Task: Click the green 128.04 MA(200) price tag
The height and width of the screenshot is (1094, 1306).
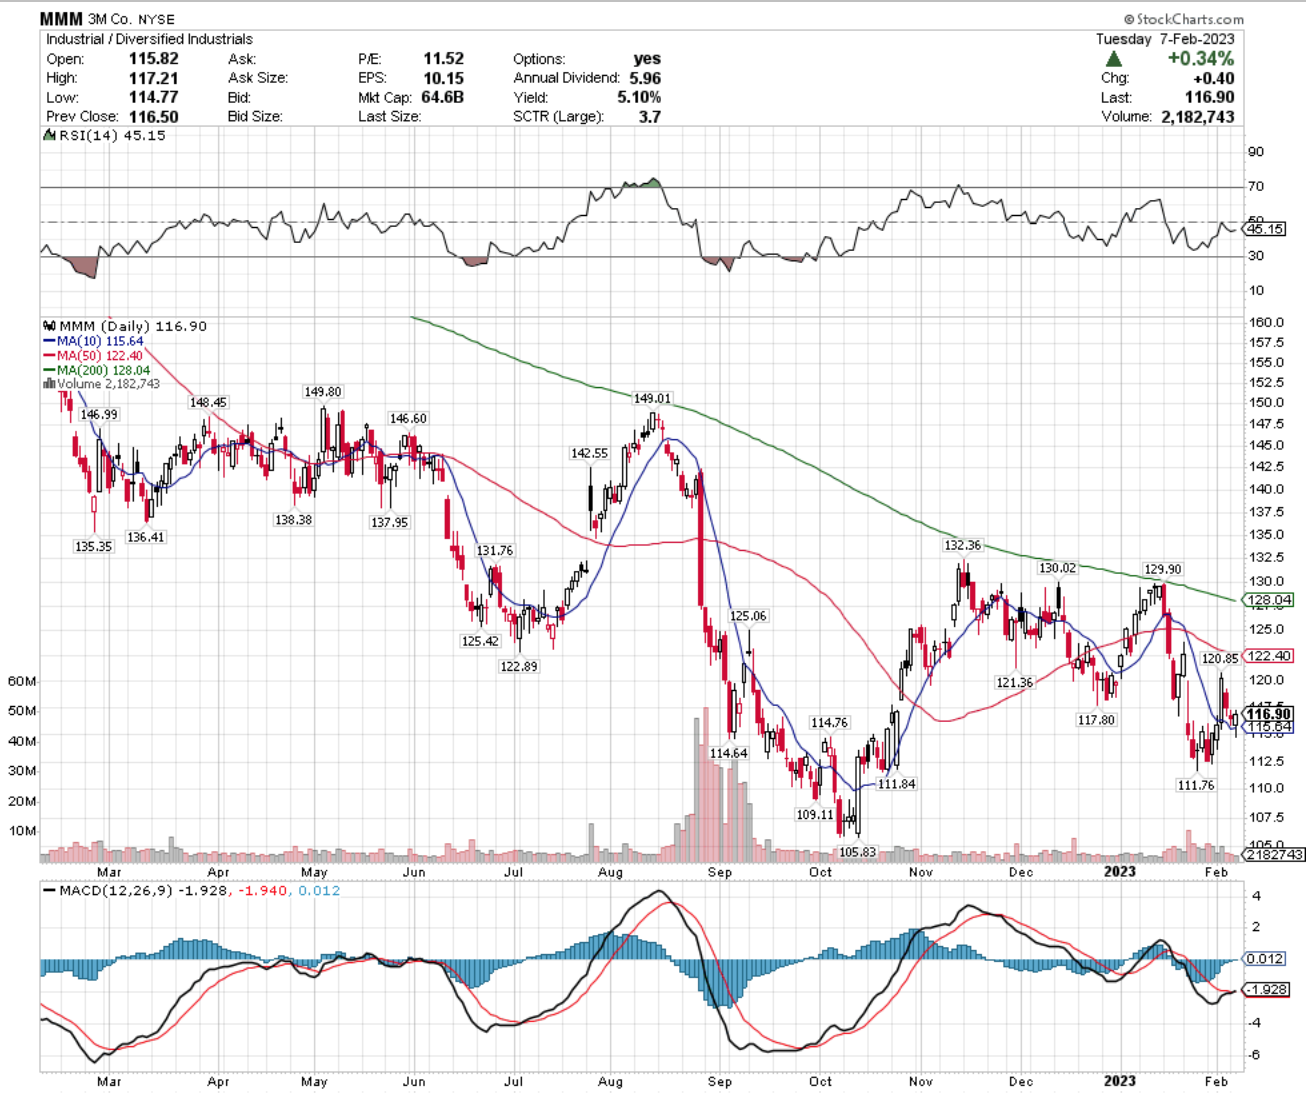Action: [1269, 600]
